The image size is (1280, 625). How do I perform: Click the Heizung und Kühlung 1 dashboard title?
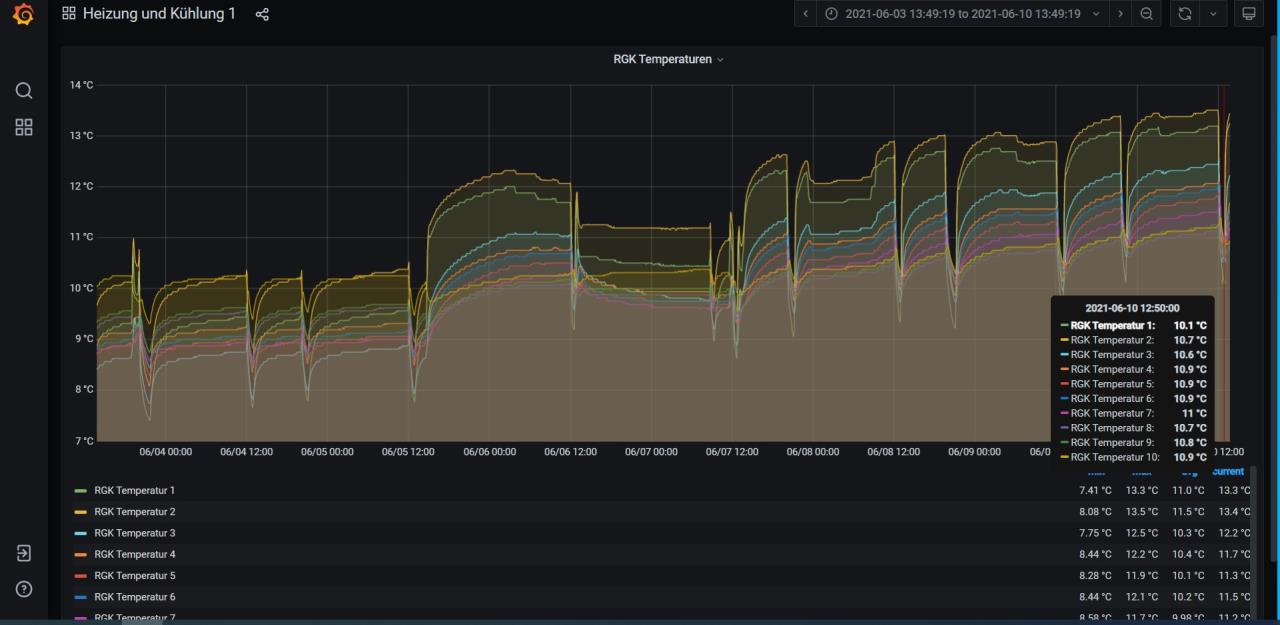[158, 14]
